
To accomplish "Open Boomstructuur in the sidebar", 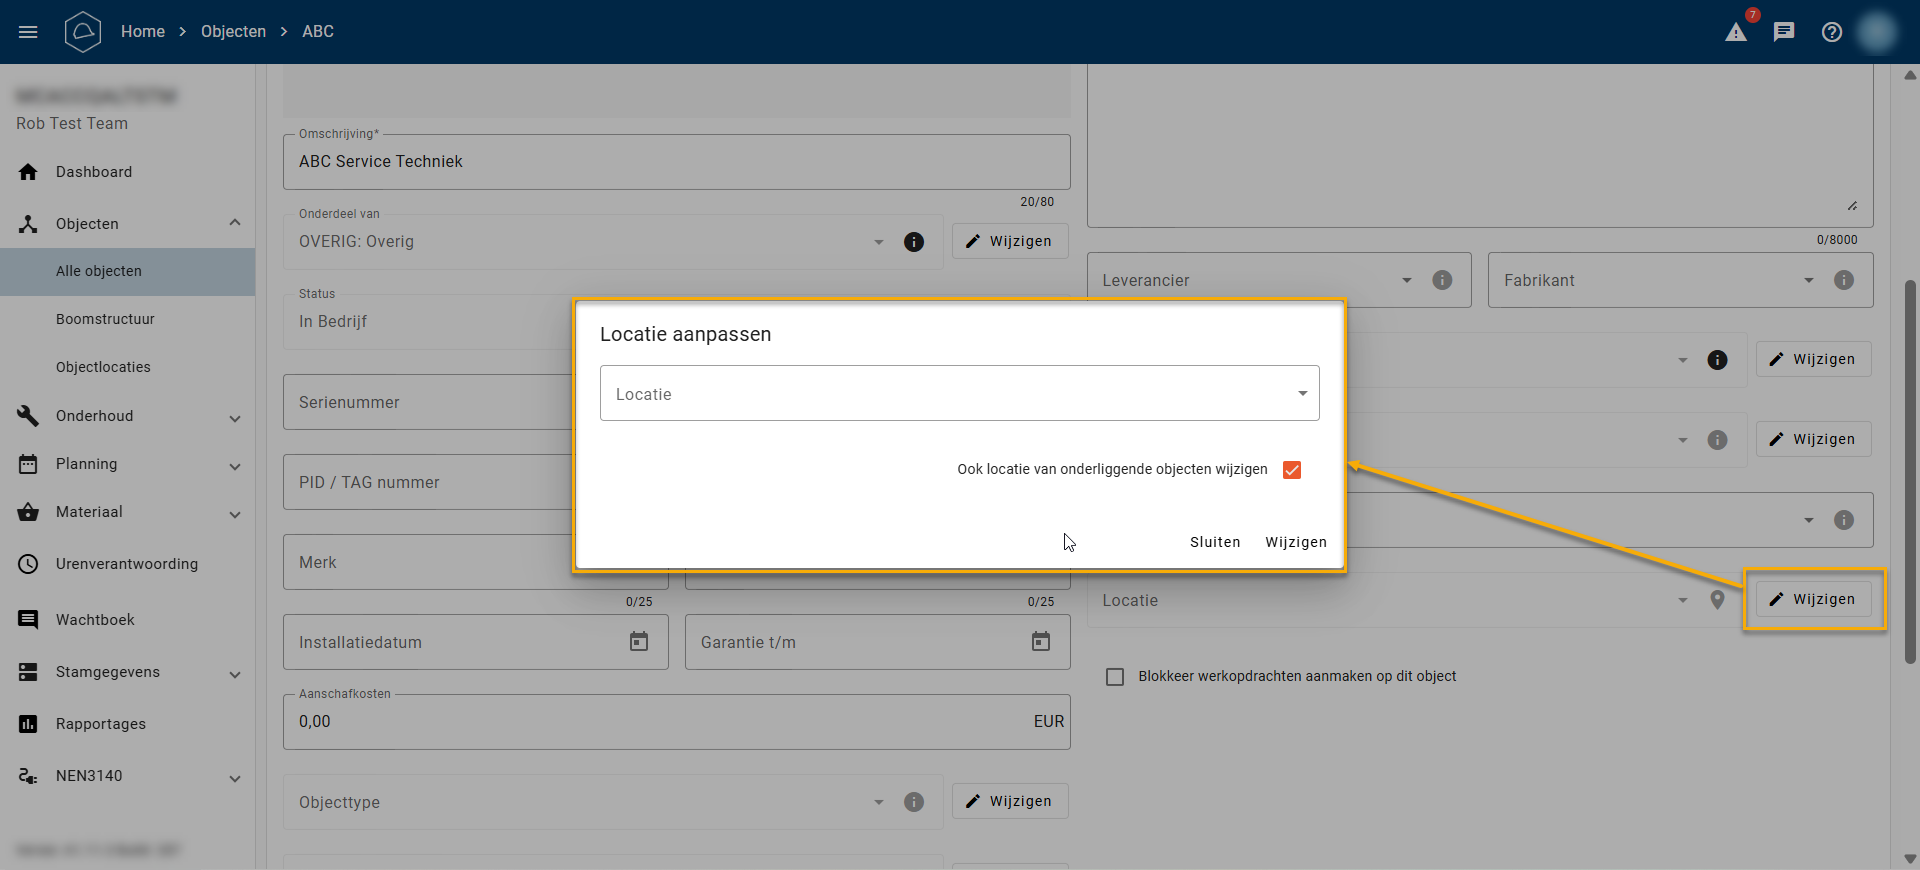I will (105, 319).
